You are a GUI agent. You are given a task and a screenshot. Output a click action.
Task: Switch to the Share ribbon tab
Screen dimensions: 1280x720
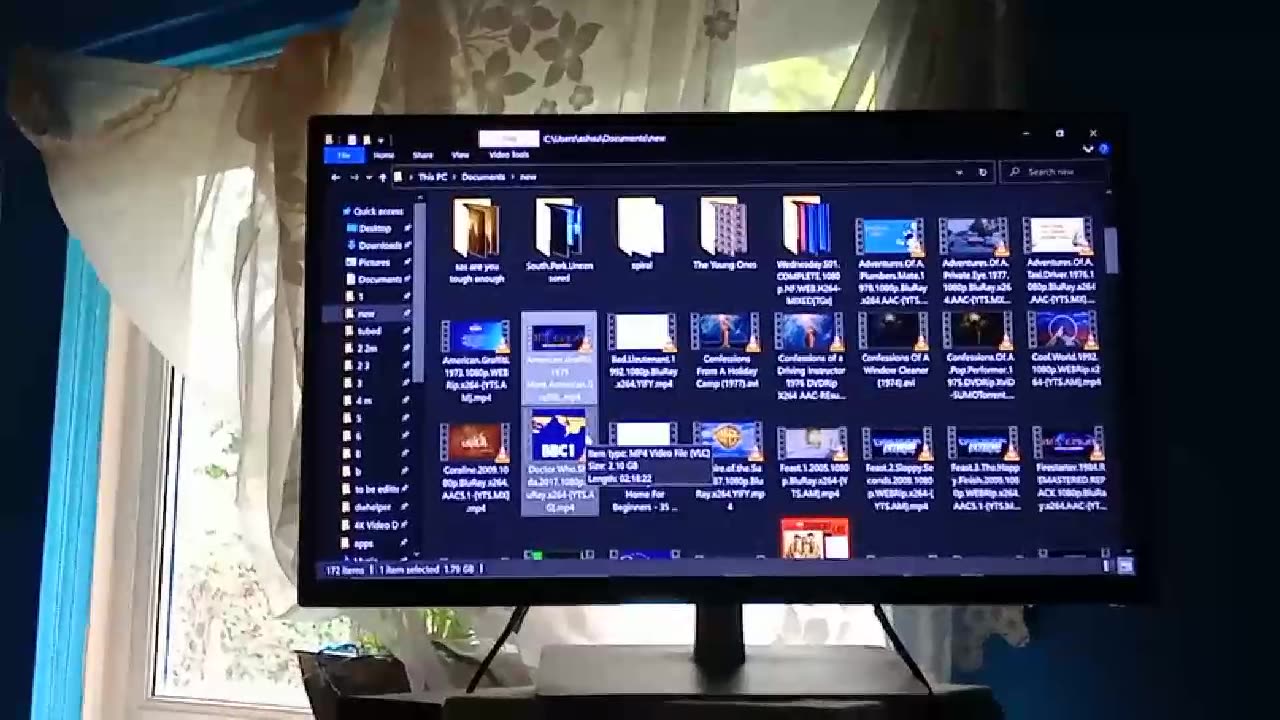pos(423,155)
